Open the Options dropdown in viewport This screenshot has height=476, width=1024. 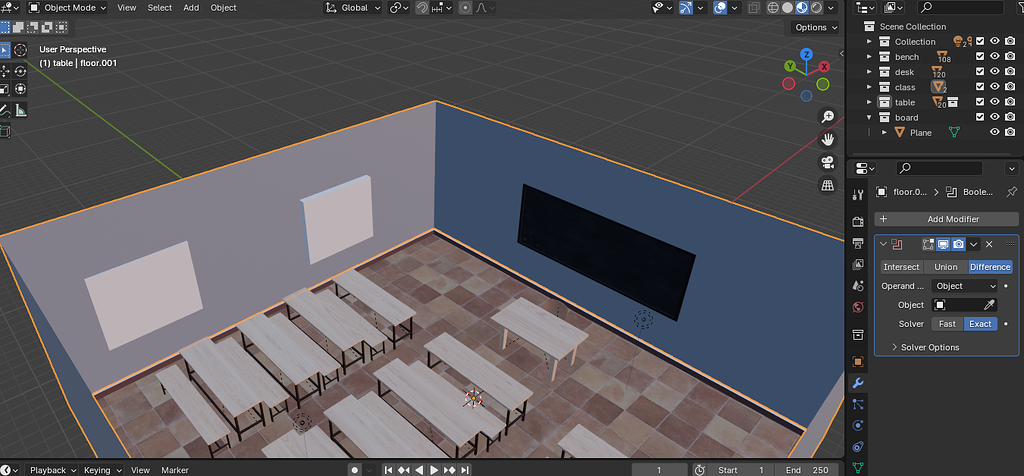coord(816,27)
